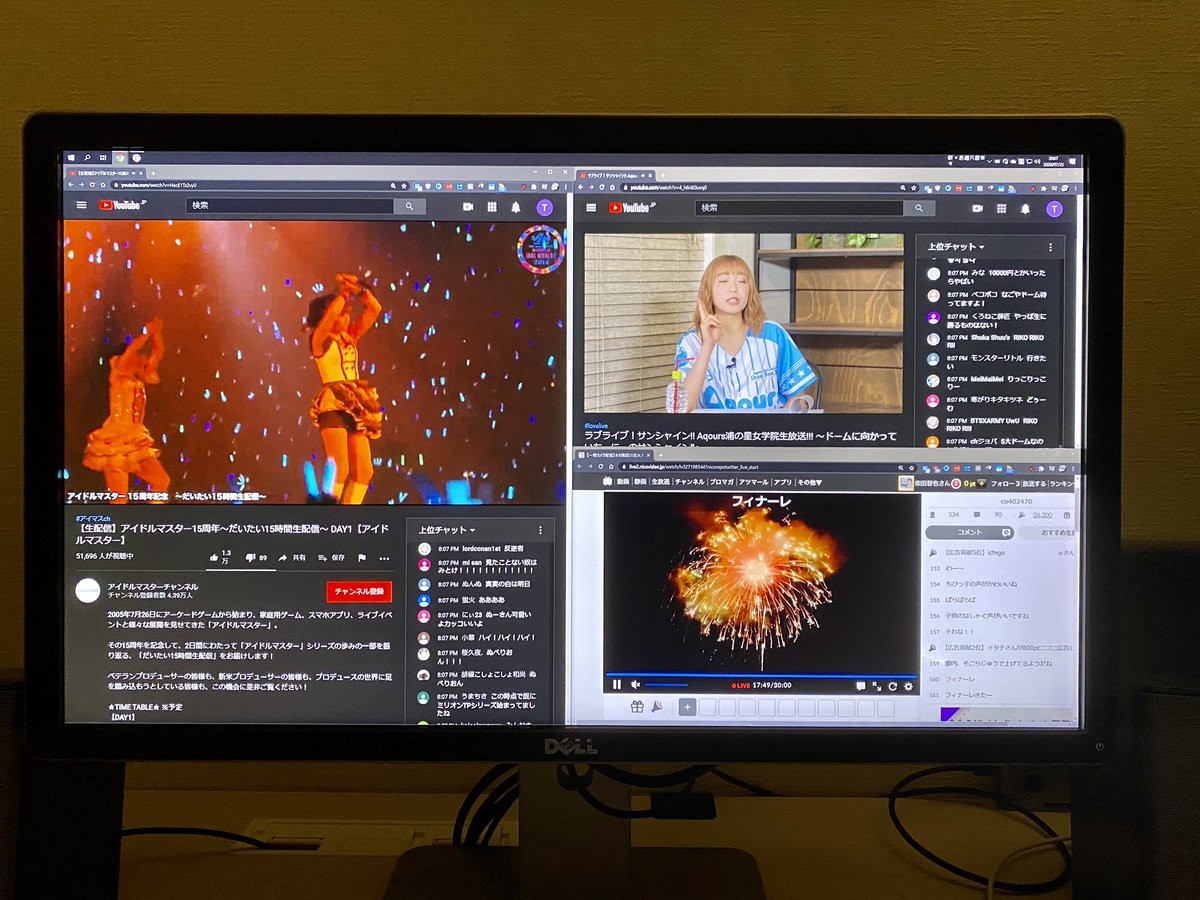This screenshot has width=1200, height=900.
Task: Open Niconico player settings gear
Action: tap(908, 686)
